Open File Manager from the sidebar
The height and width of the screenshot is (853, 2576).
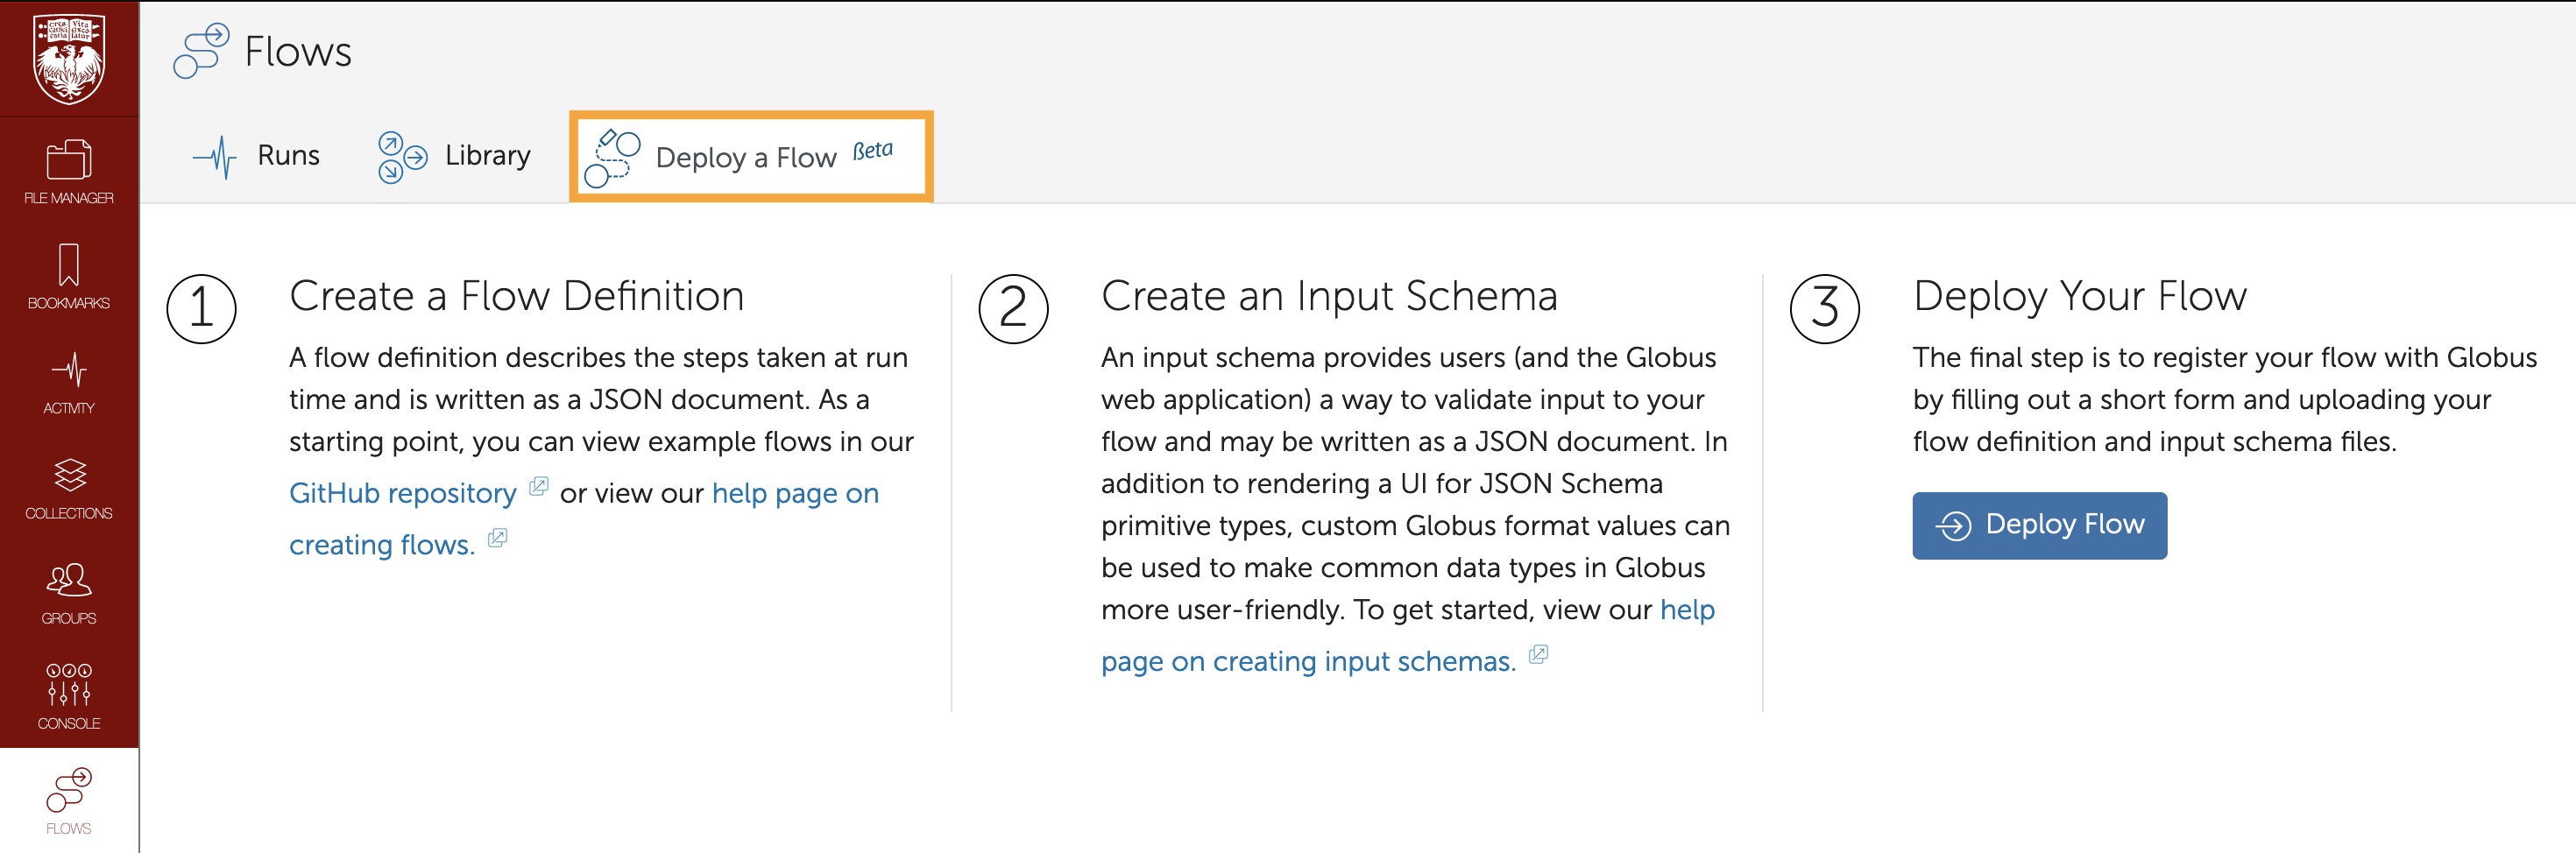pyautogui.click(x=69, y=172)
